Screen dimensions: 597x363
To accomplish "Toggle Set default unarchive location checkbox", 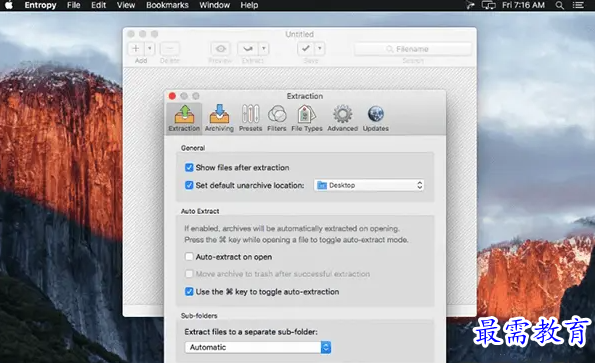I will (x=189, y=185).
